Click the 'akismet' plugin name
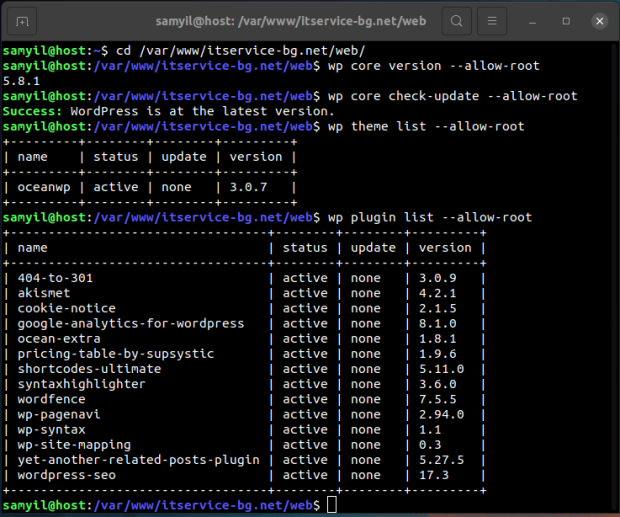Image resolution: width=620 pixels, height=517 pixels. pyautogui.click(x=43, y=293)
